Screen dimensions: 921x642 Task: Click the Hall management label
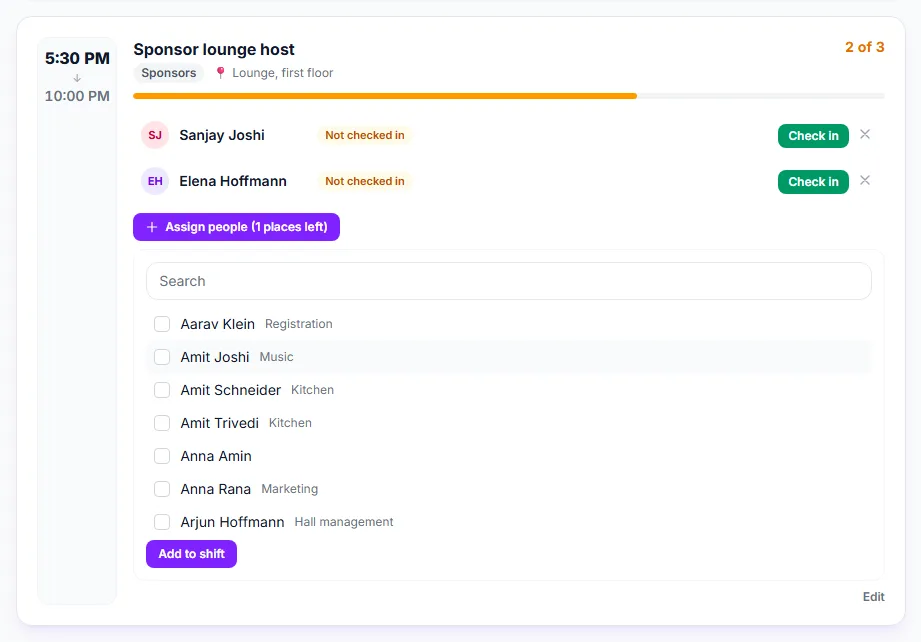click(344, 522)
